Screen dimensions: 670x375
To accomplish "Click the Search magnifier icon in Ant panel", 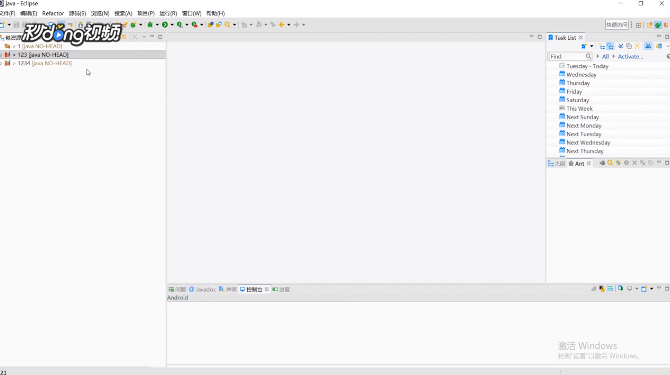I will pyautogui.click(x=610, y=163).
